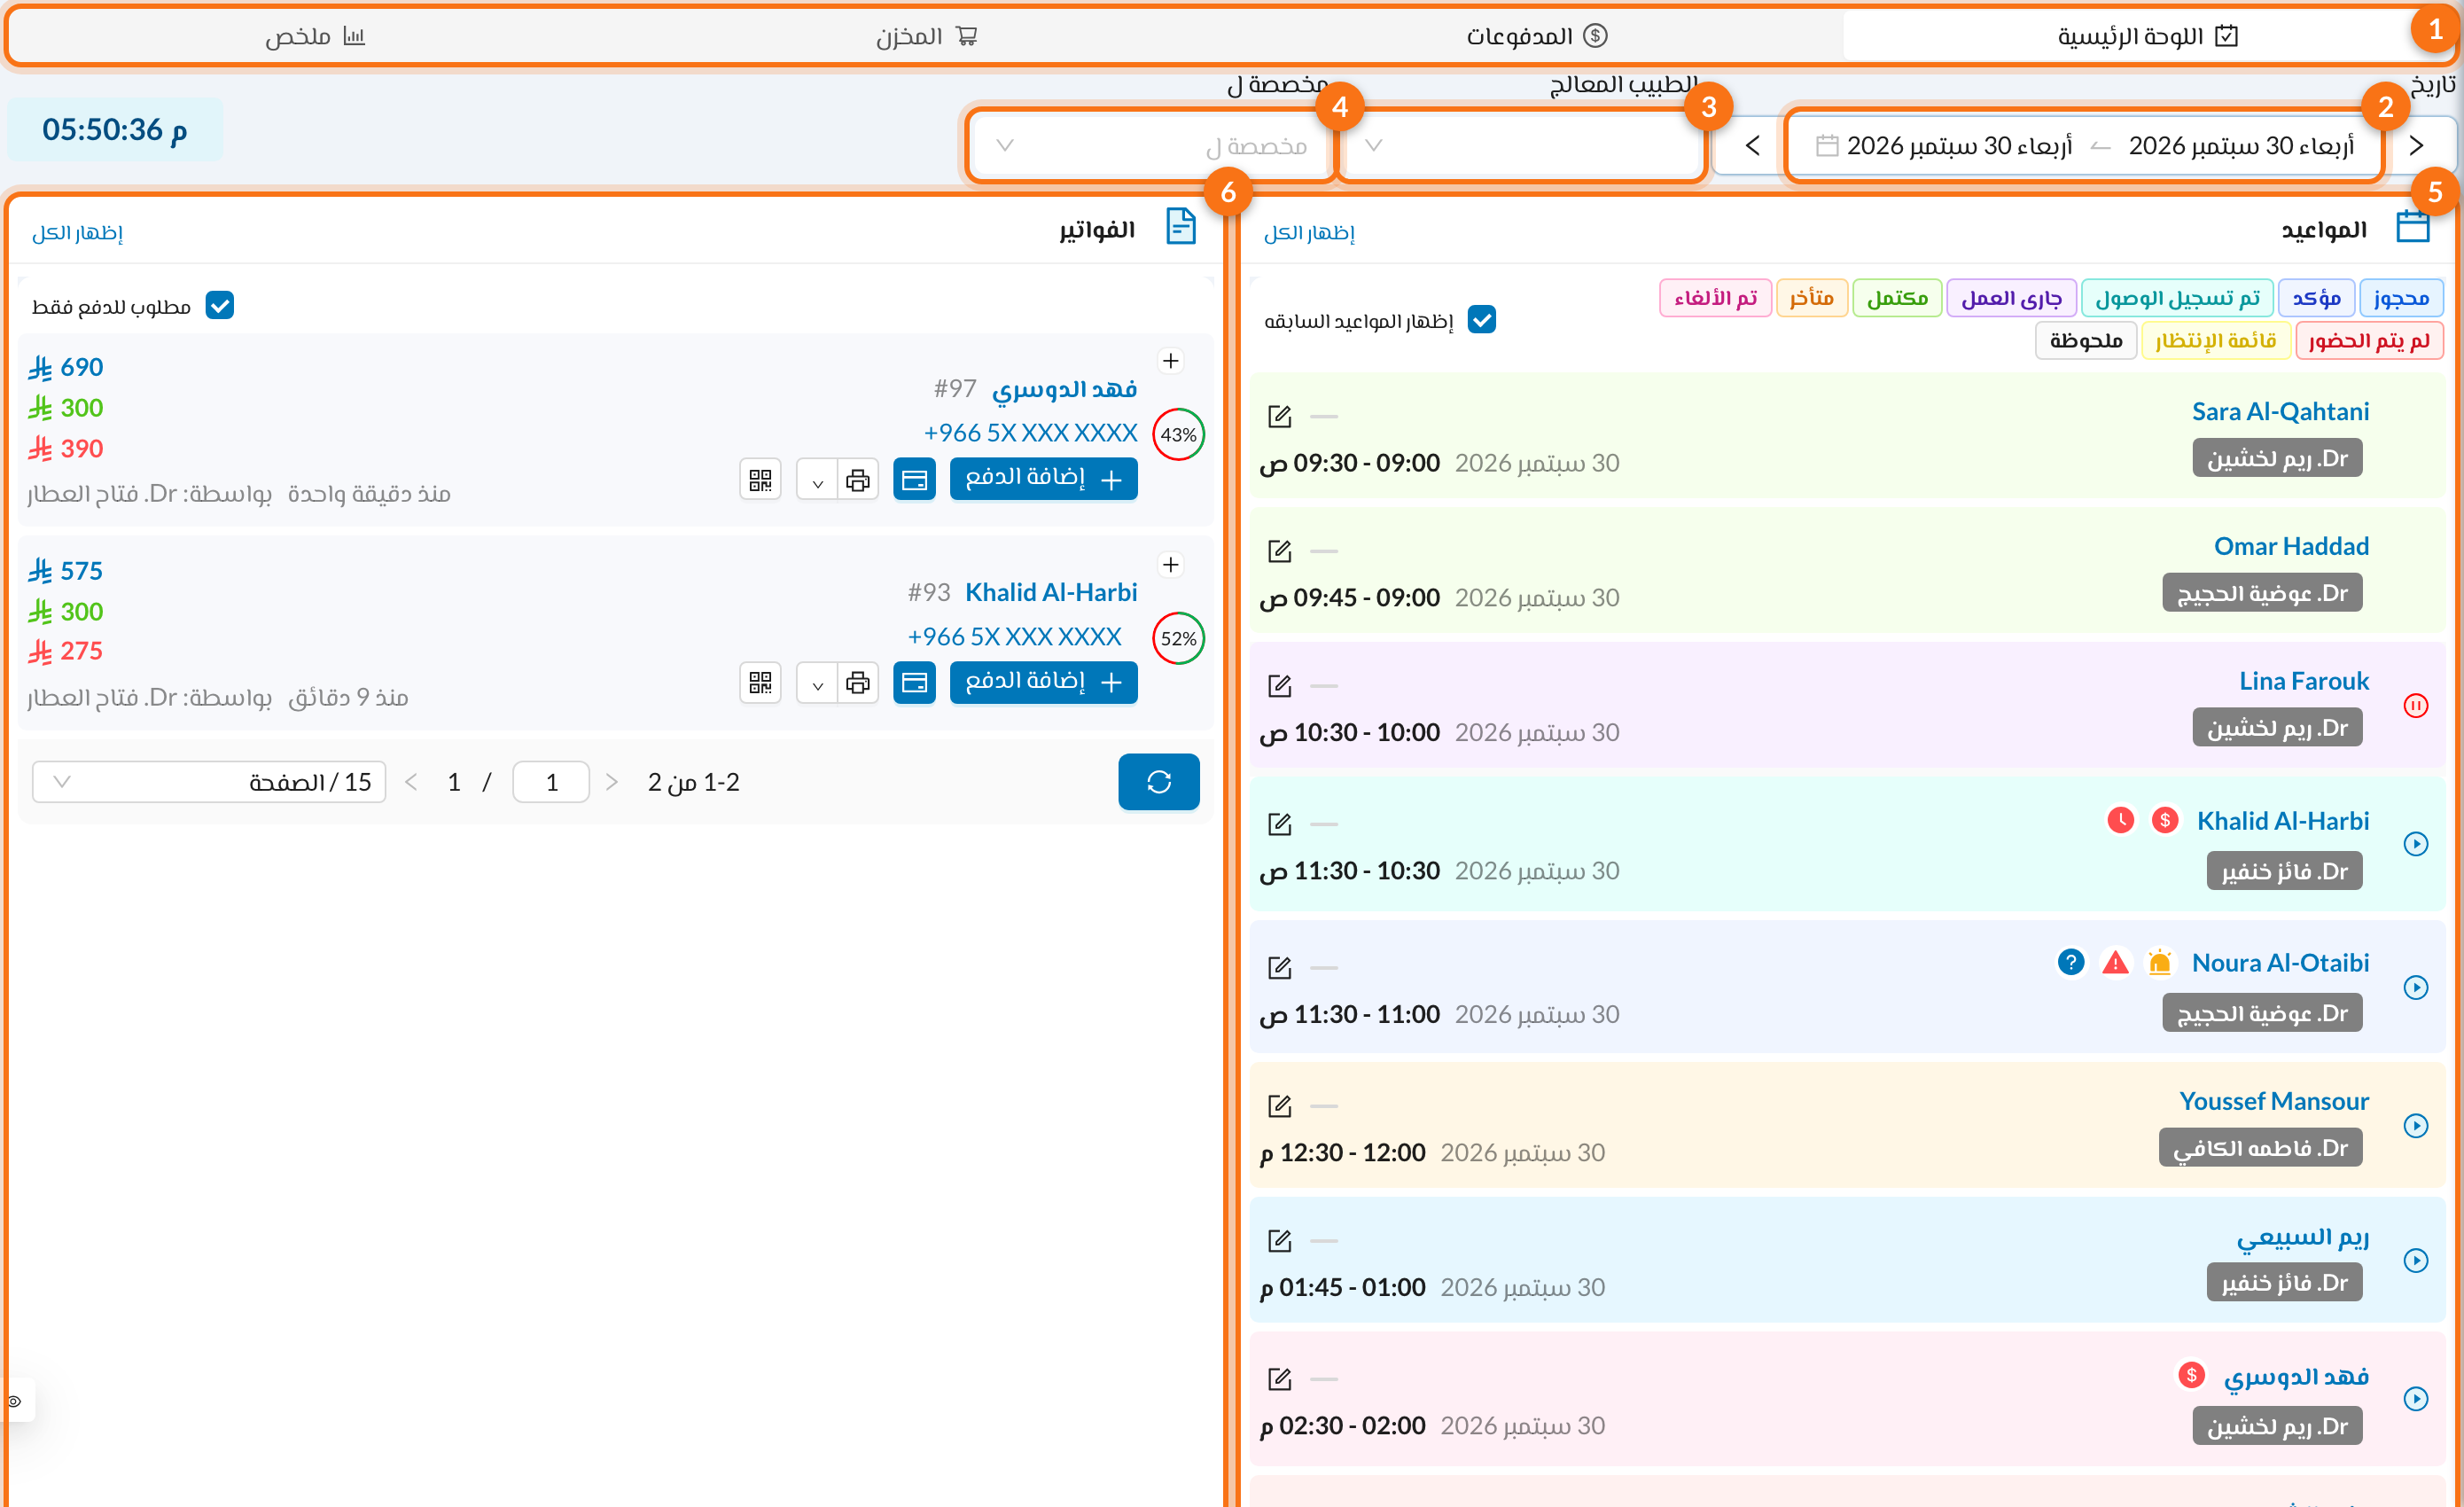Expand invoice #97 row with plus

1171,361
